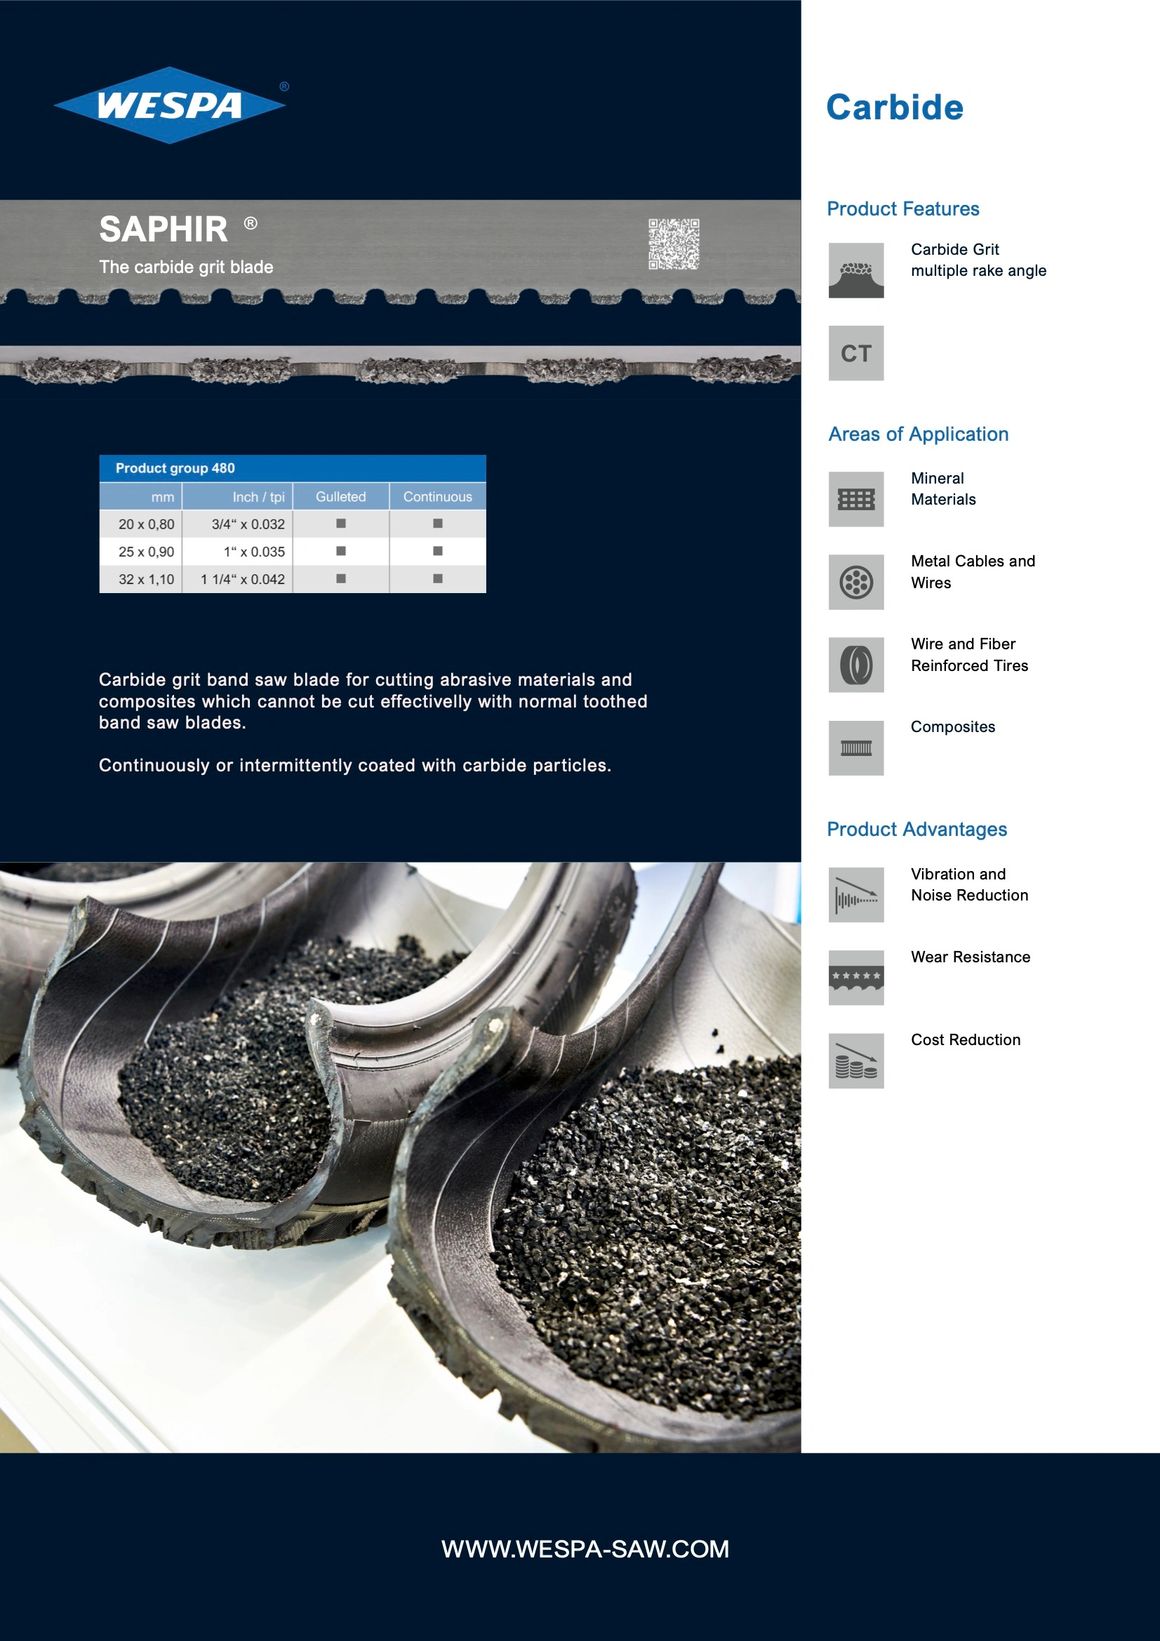Viewport: 1160px width, 1641px height.
Task: Click the Carbide heading
Action: click(895, 107)
